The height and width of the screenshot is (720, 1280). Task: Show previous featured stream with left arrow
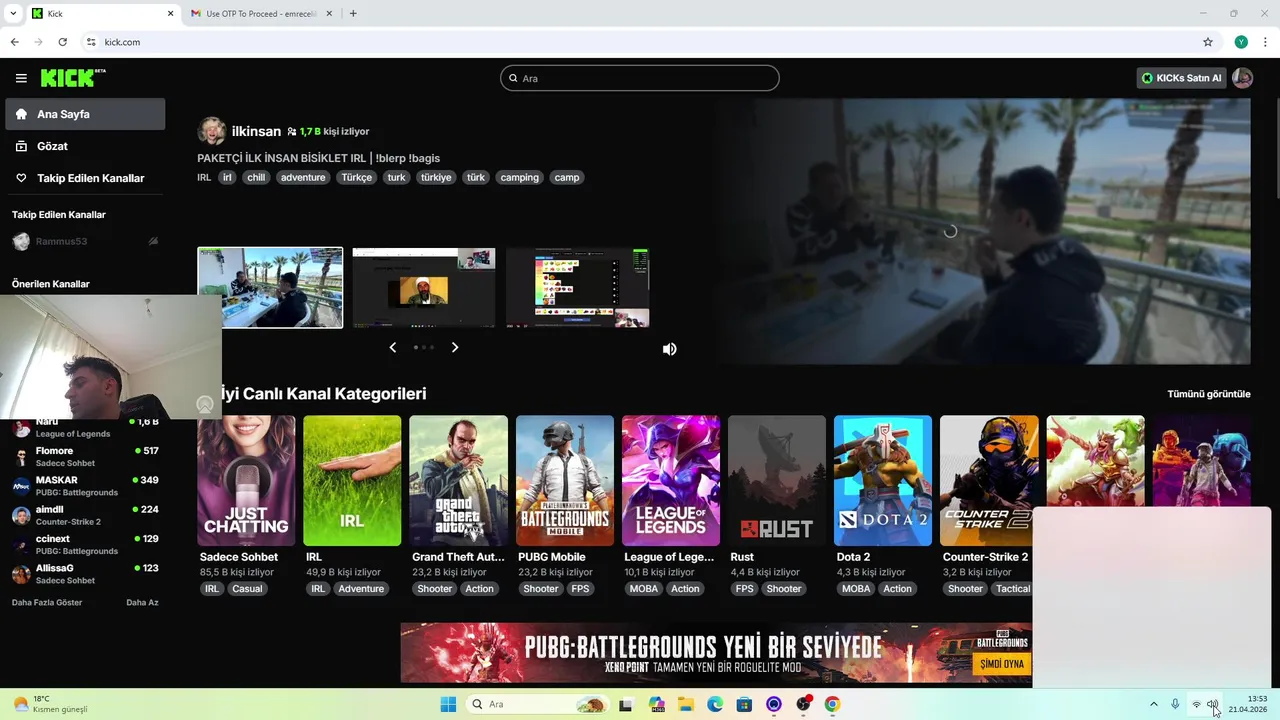392,347
